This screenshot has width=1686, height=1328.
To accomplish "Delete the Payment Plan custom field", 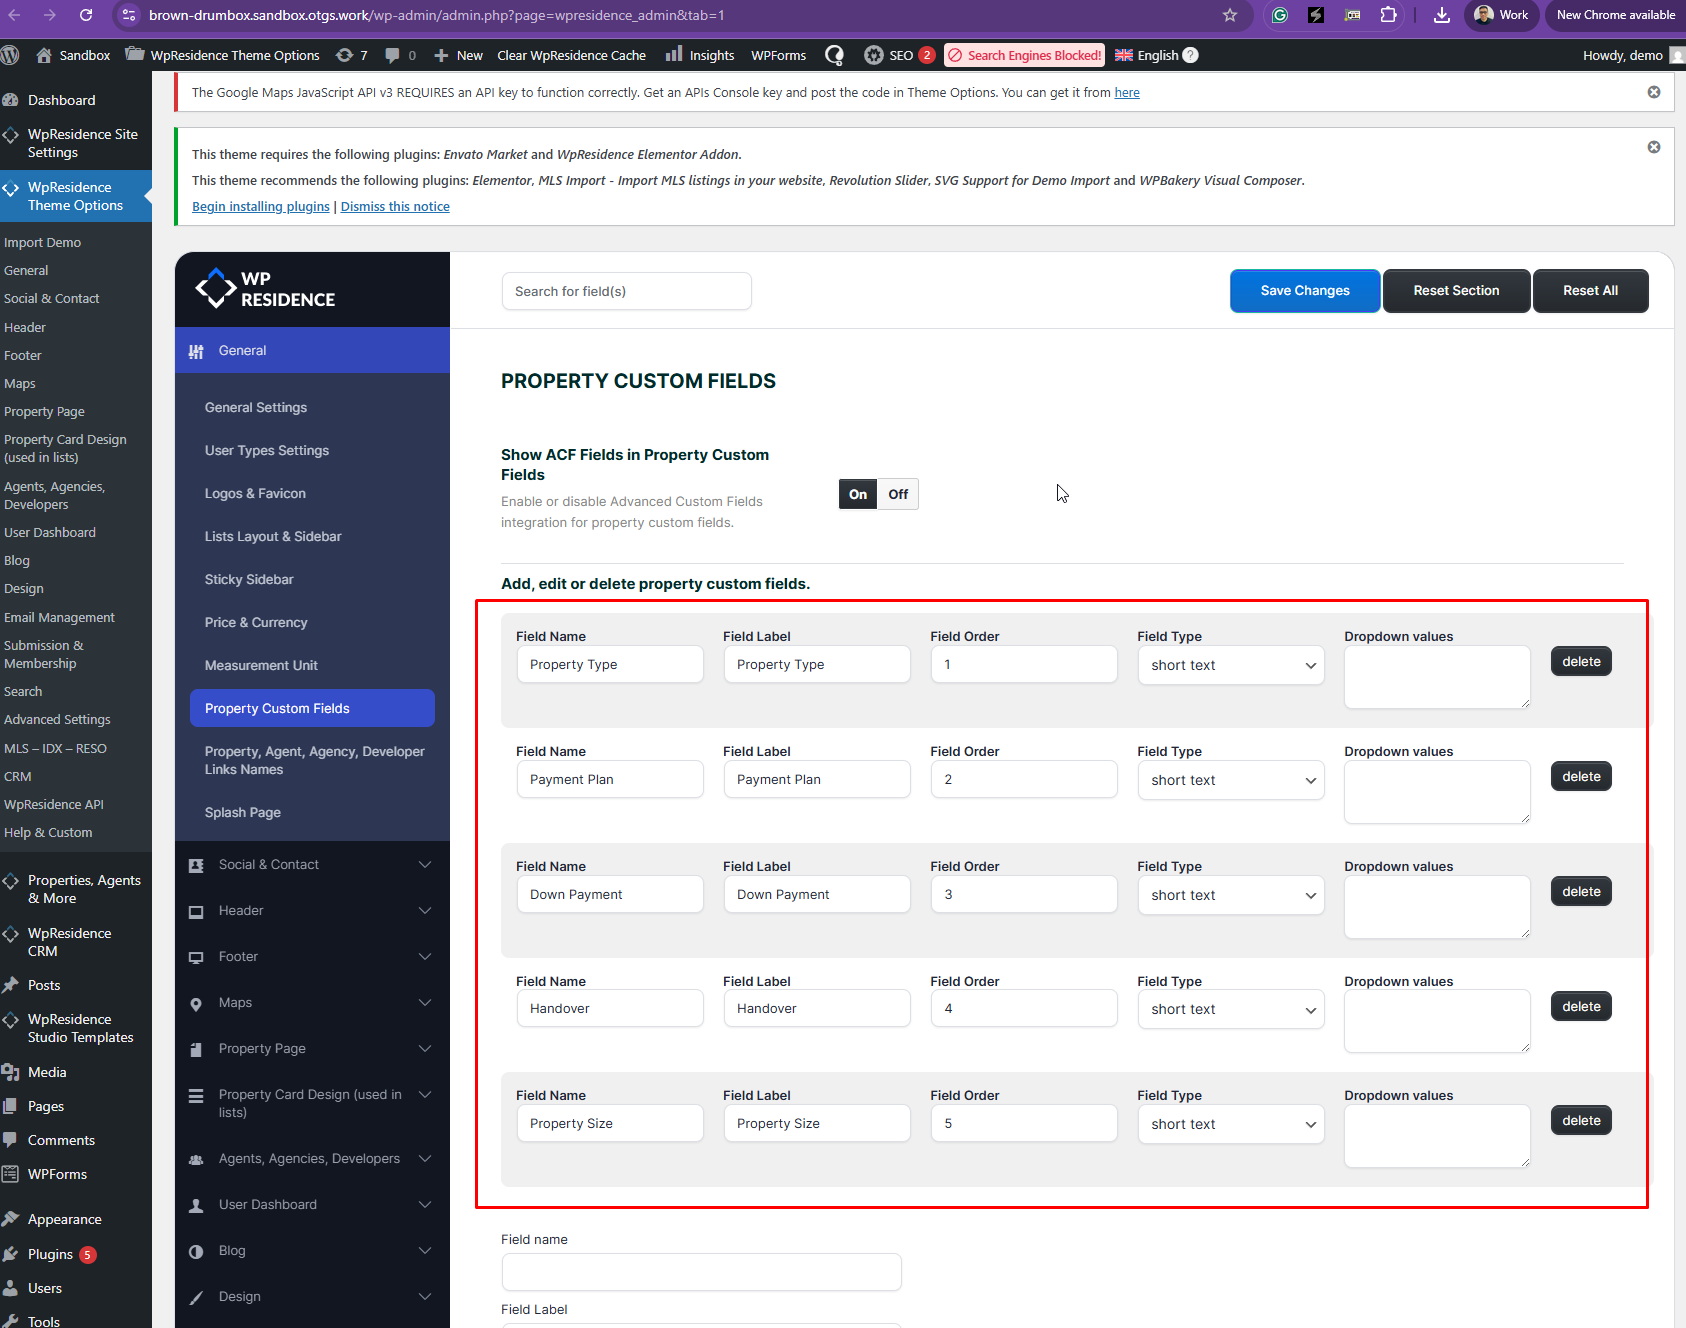I will pos(1581,777).
